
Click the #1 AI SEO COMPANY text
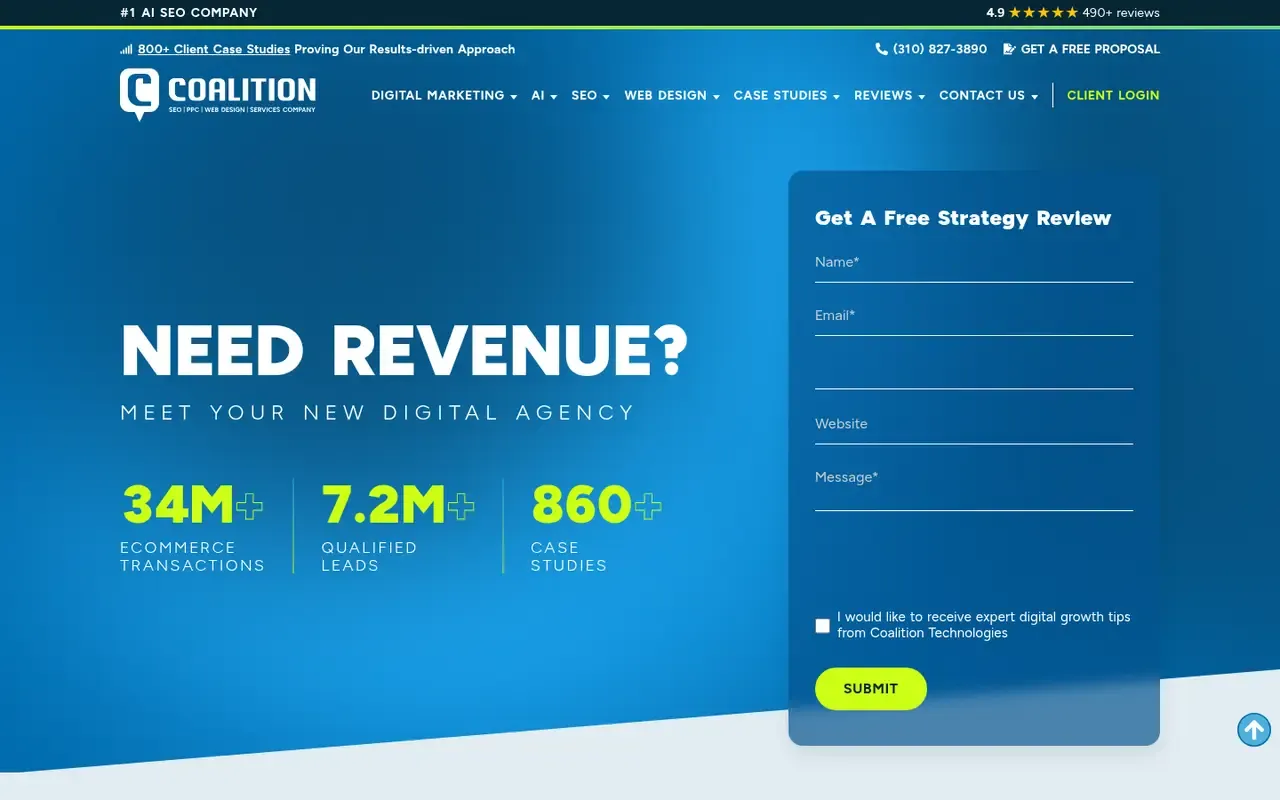tap(189, 13)
